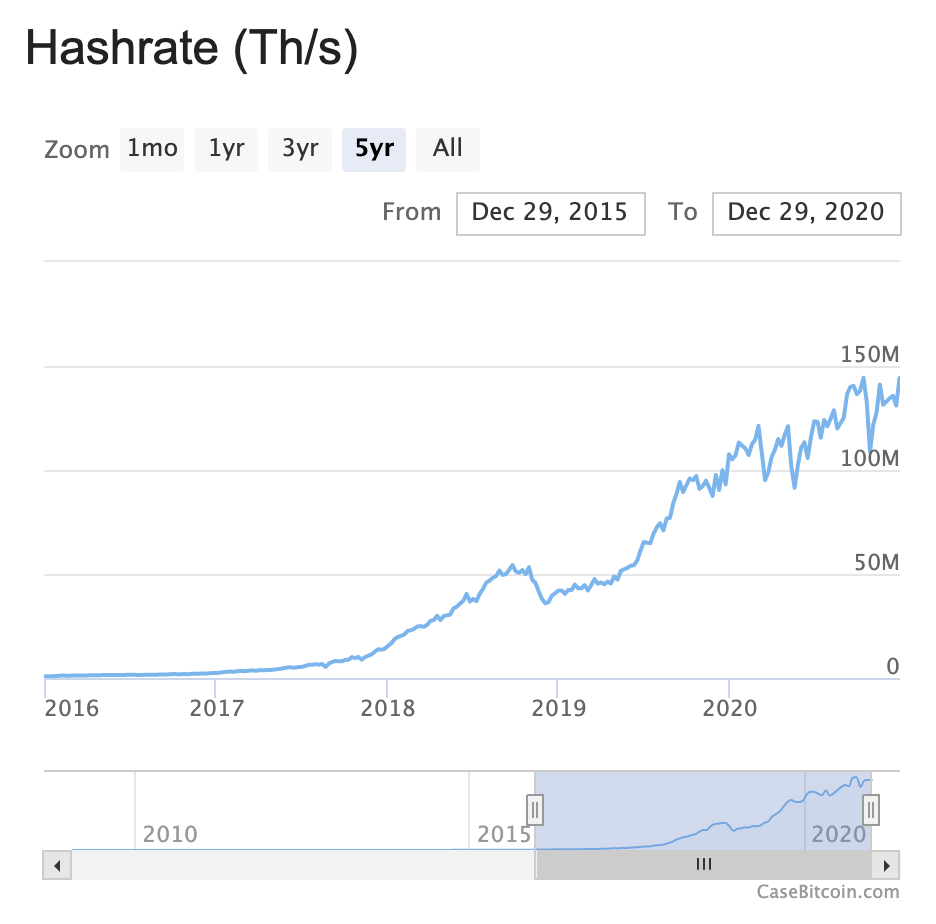Open the To date field
The height and width of the screenshot is (924, 936).
[x=806, y=213]
